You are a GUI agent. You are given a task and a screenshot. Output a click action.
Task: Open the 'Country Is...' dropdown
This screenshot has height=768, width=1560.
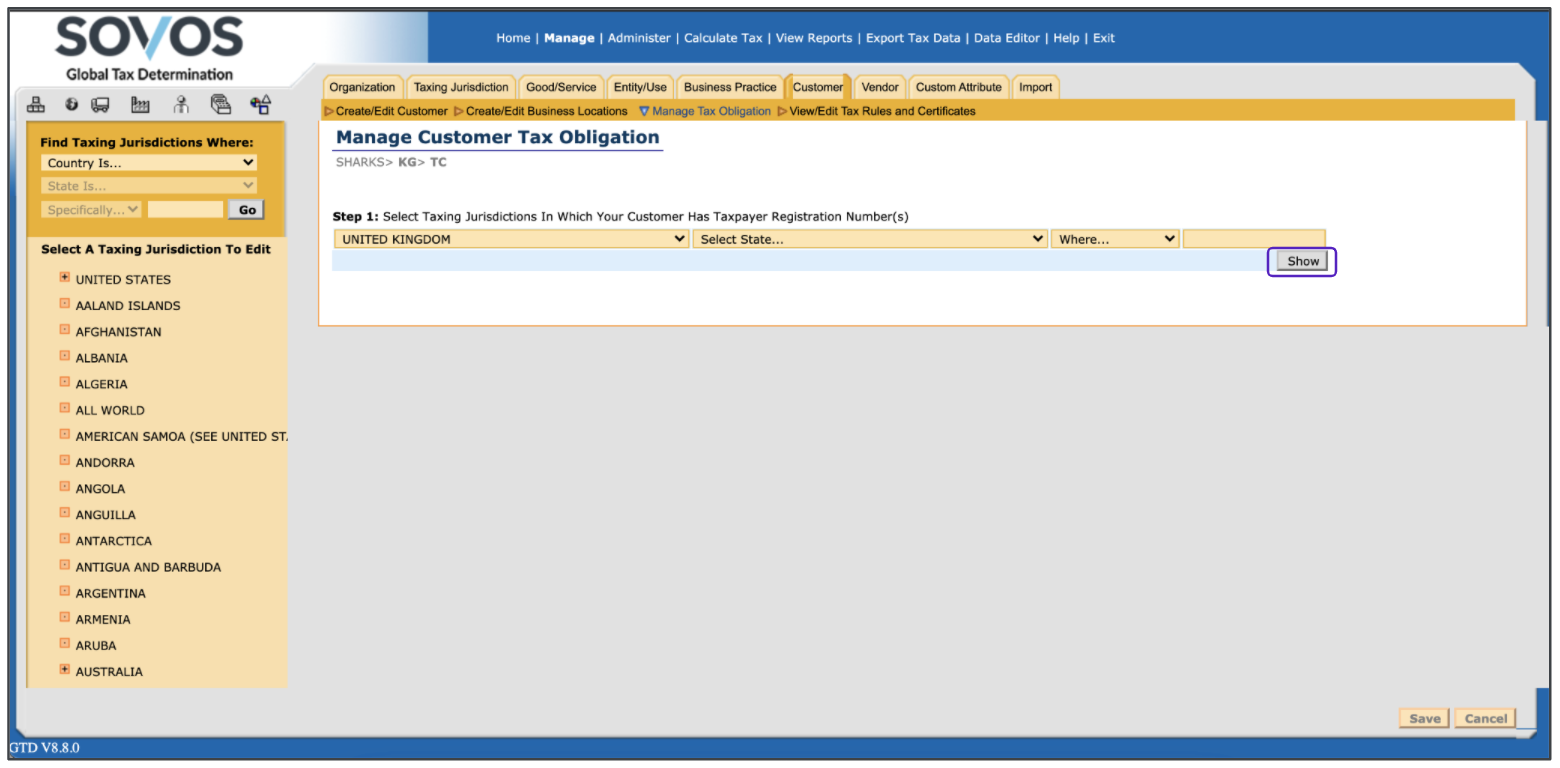pos(149,163)
